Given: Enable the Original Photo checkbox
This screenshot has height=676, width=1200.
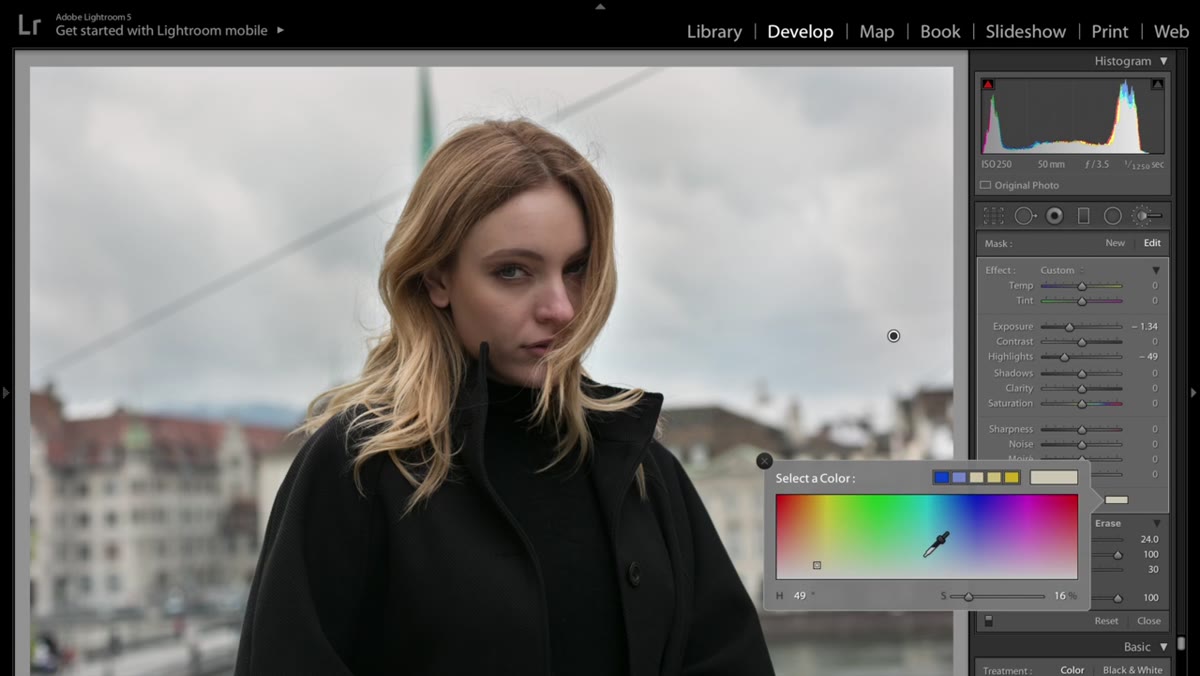Looking at the screenshot, I should pos(985,185).
